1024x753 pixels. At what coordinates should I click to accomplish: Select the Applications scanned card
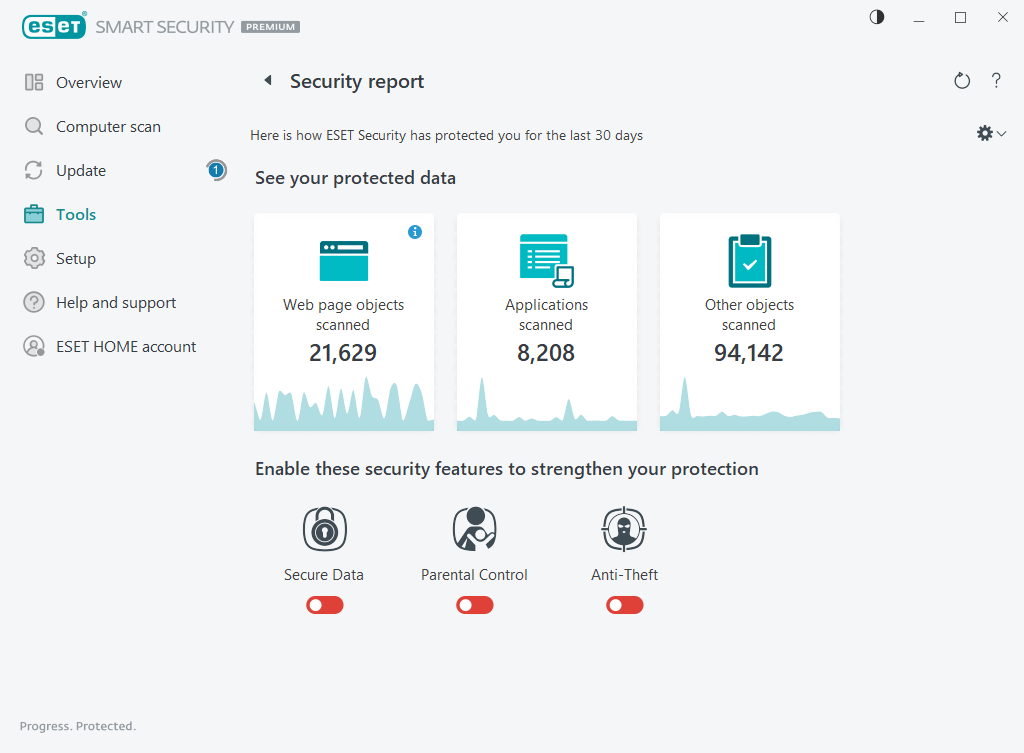[546, 320]
